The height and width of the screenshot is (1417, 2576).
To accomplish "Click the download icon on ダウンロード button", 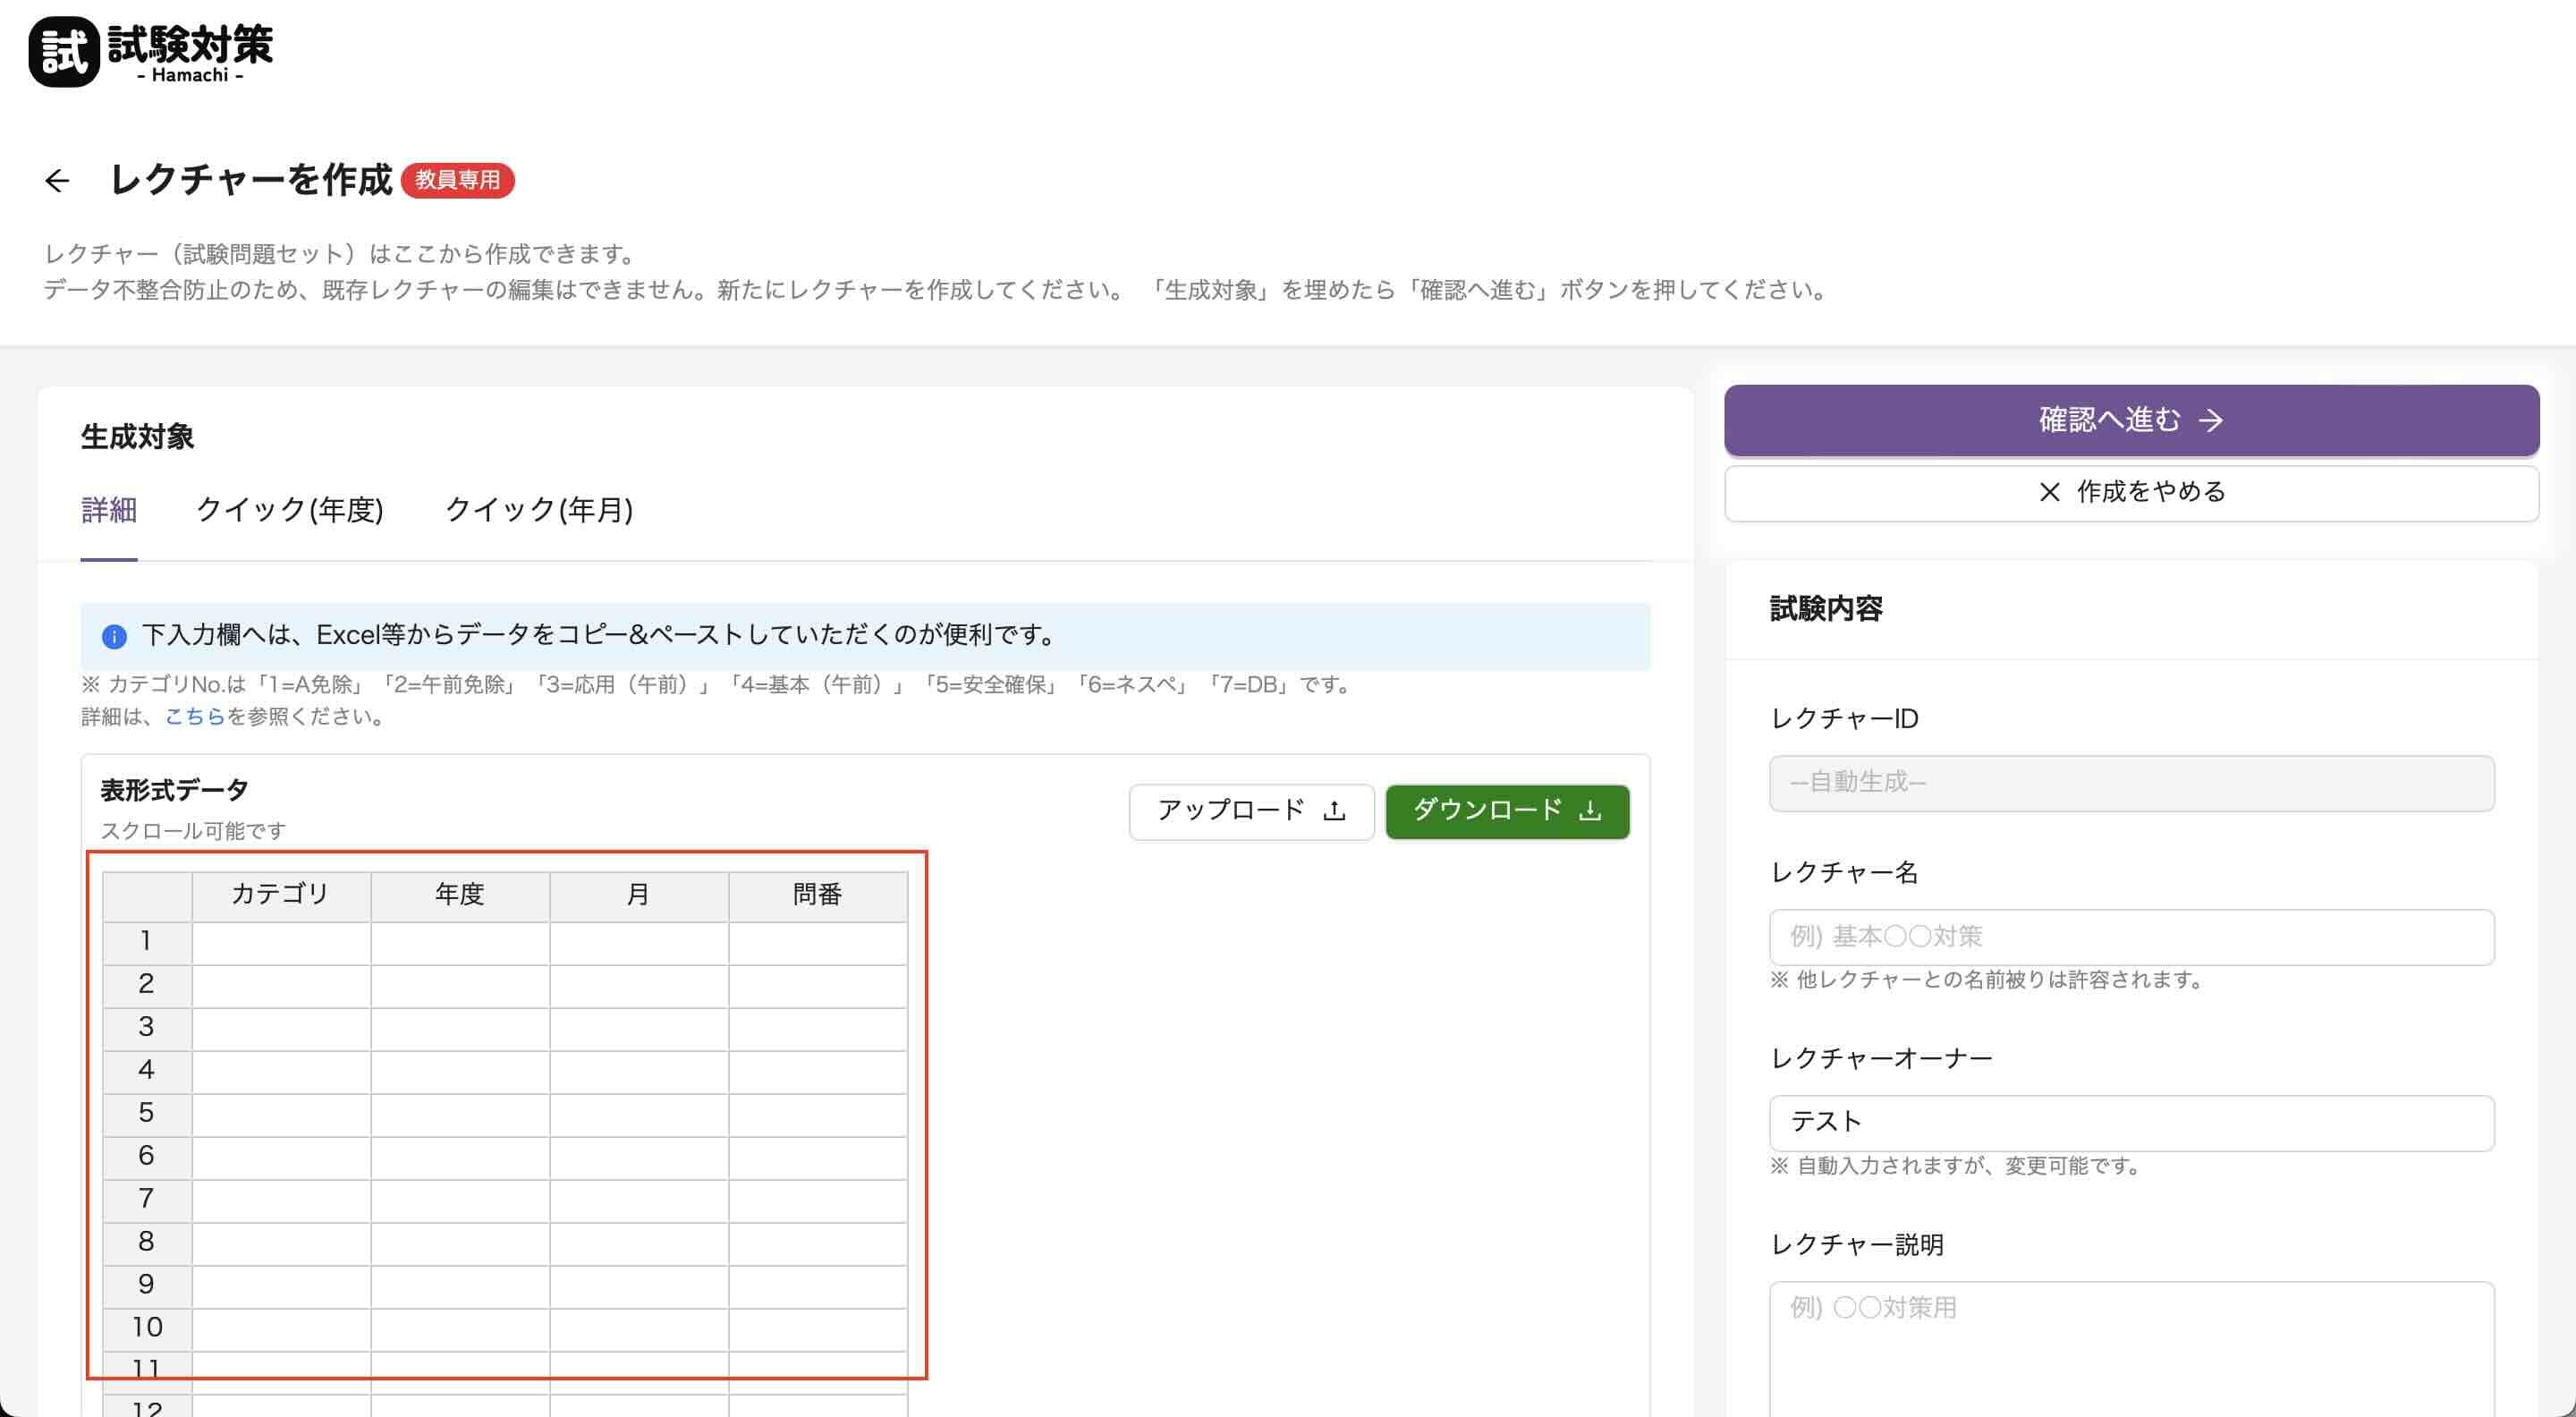I will [x=1590, y=811].
